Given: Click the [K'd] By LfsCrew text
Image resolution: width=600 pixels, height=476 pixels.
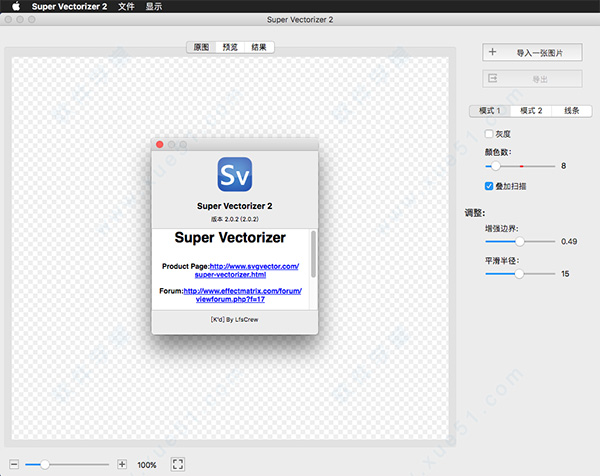Looking at the screenshot, I should coord(235,320).
